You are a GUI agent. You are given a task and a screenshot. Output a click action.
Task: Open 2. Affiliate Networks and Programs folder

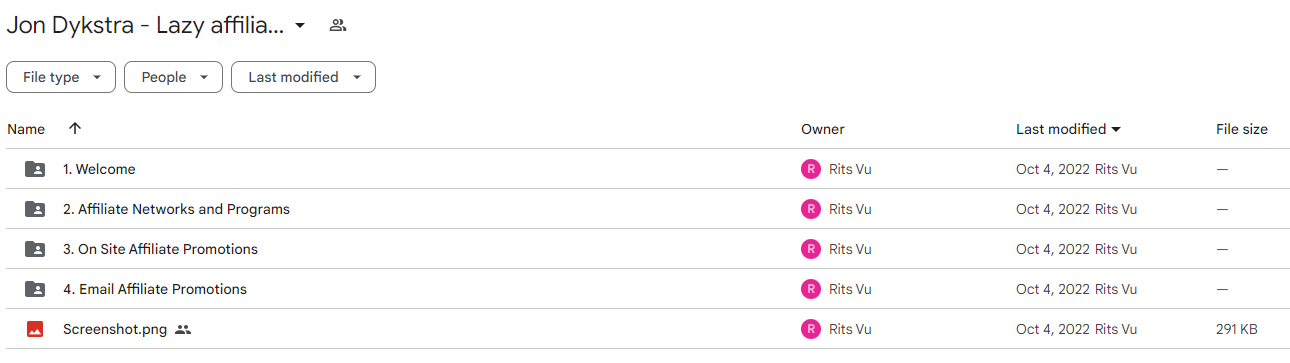click(x=176, y=209)
